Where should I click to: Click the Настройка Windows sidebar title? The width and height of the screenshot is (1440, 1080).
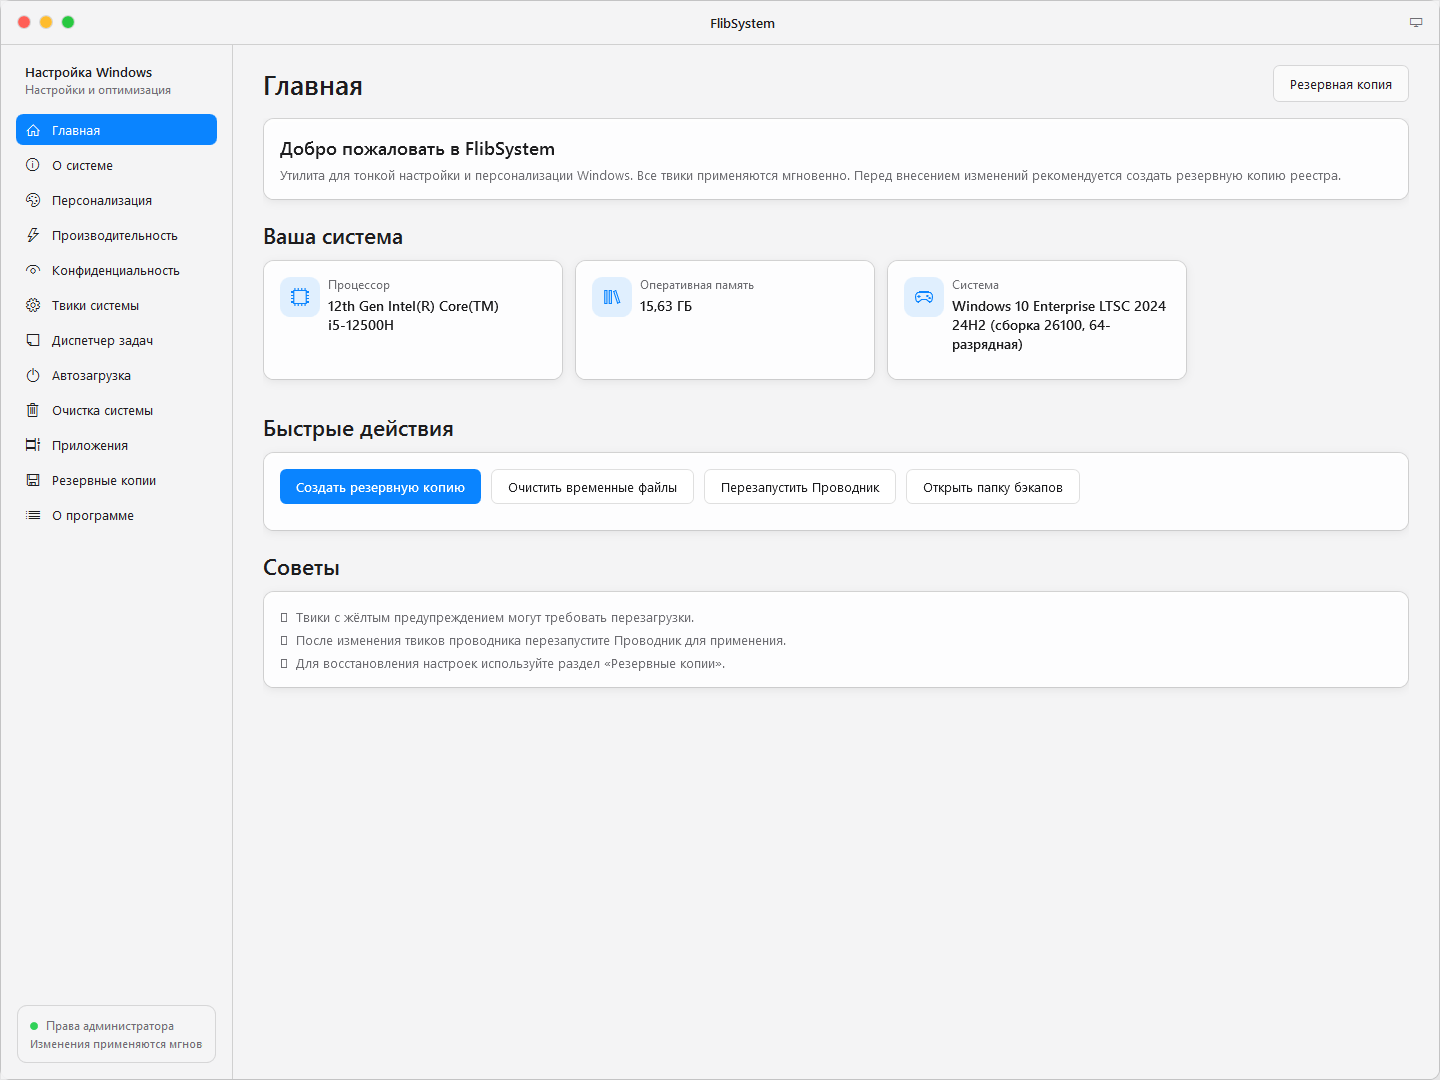pos(89,72)
